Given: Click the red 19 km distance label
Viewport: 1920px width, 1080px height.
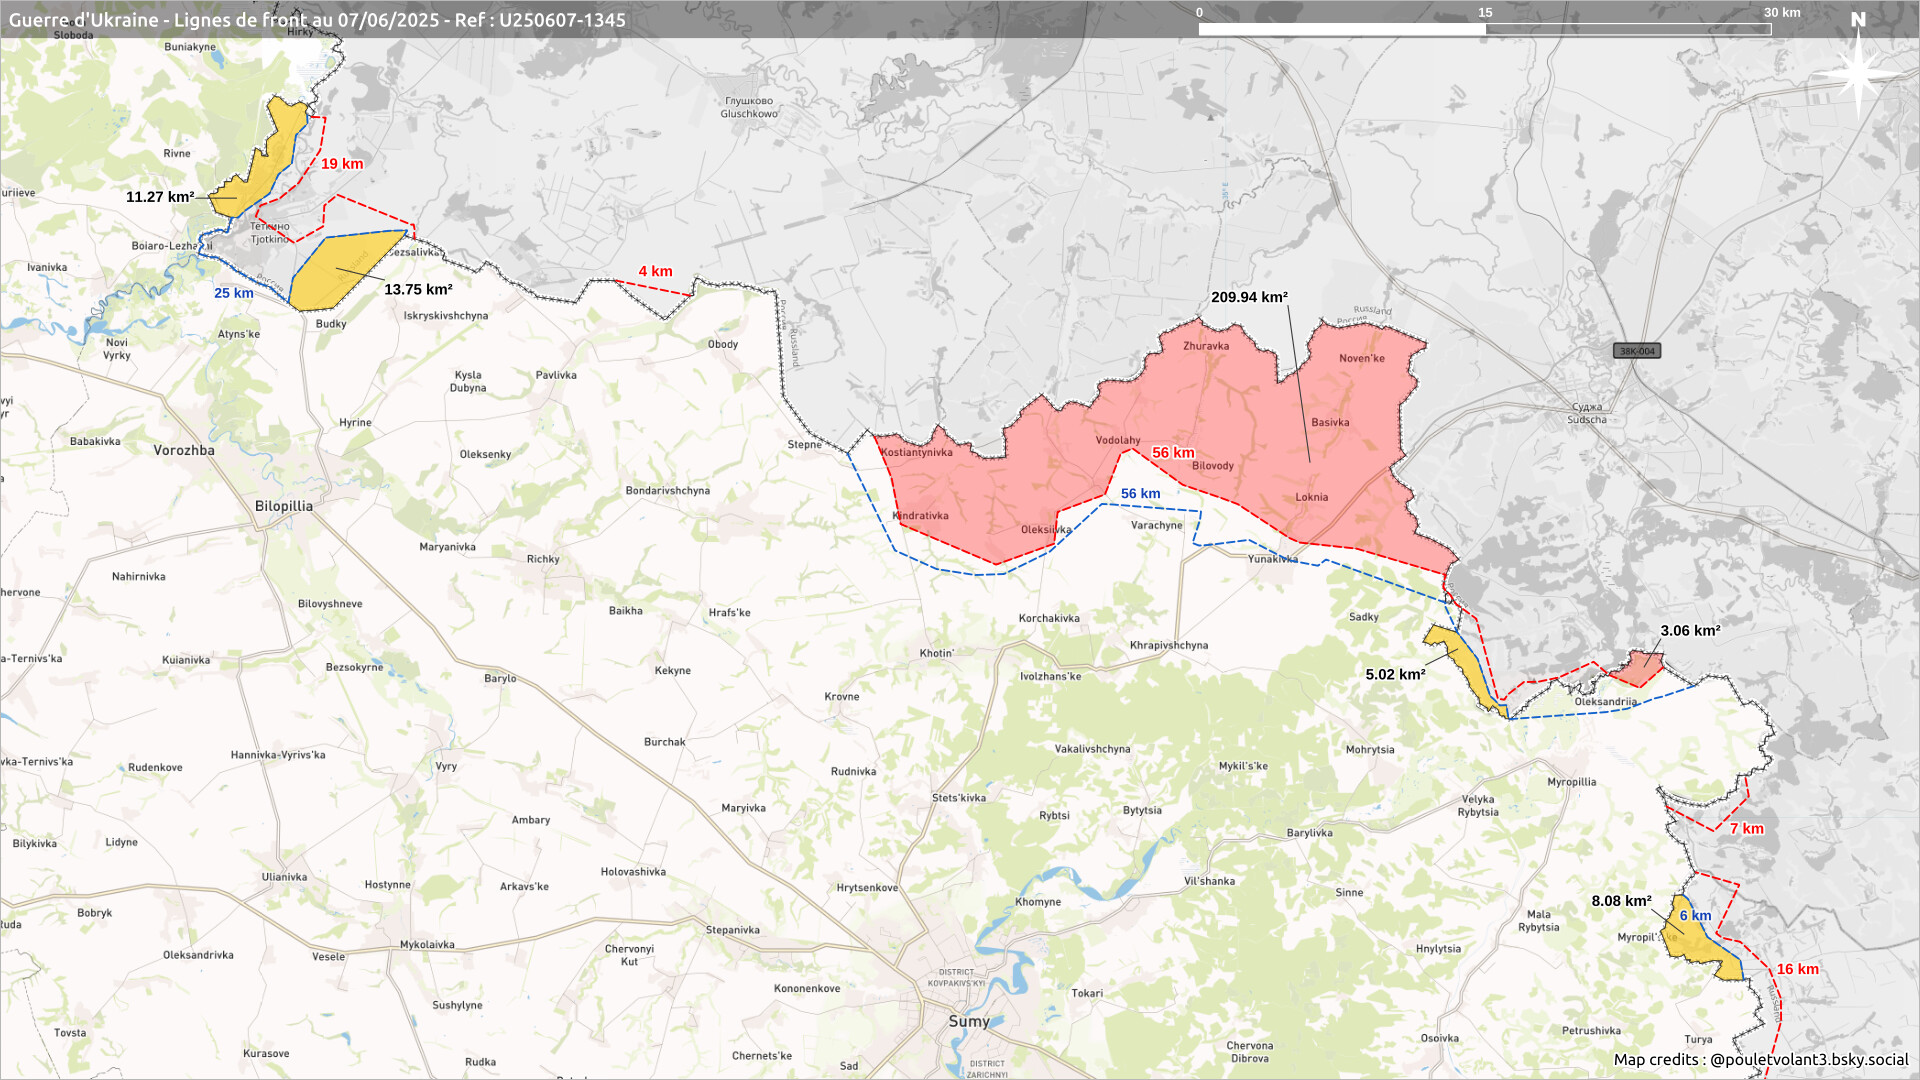Looking at the screenshot, I should point(342,164).
